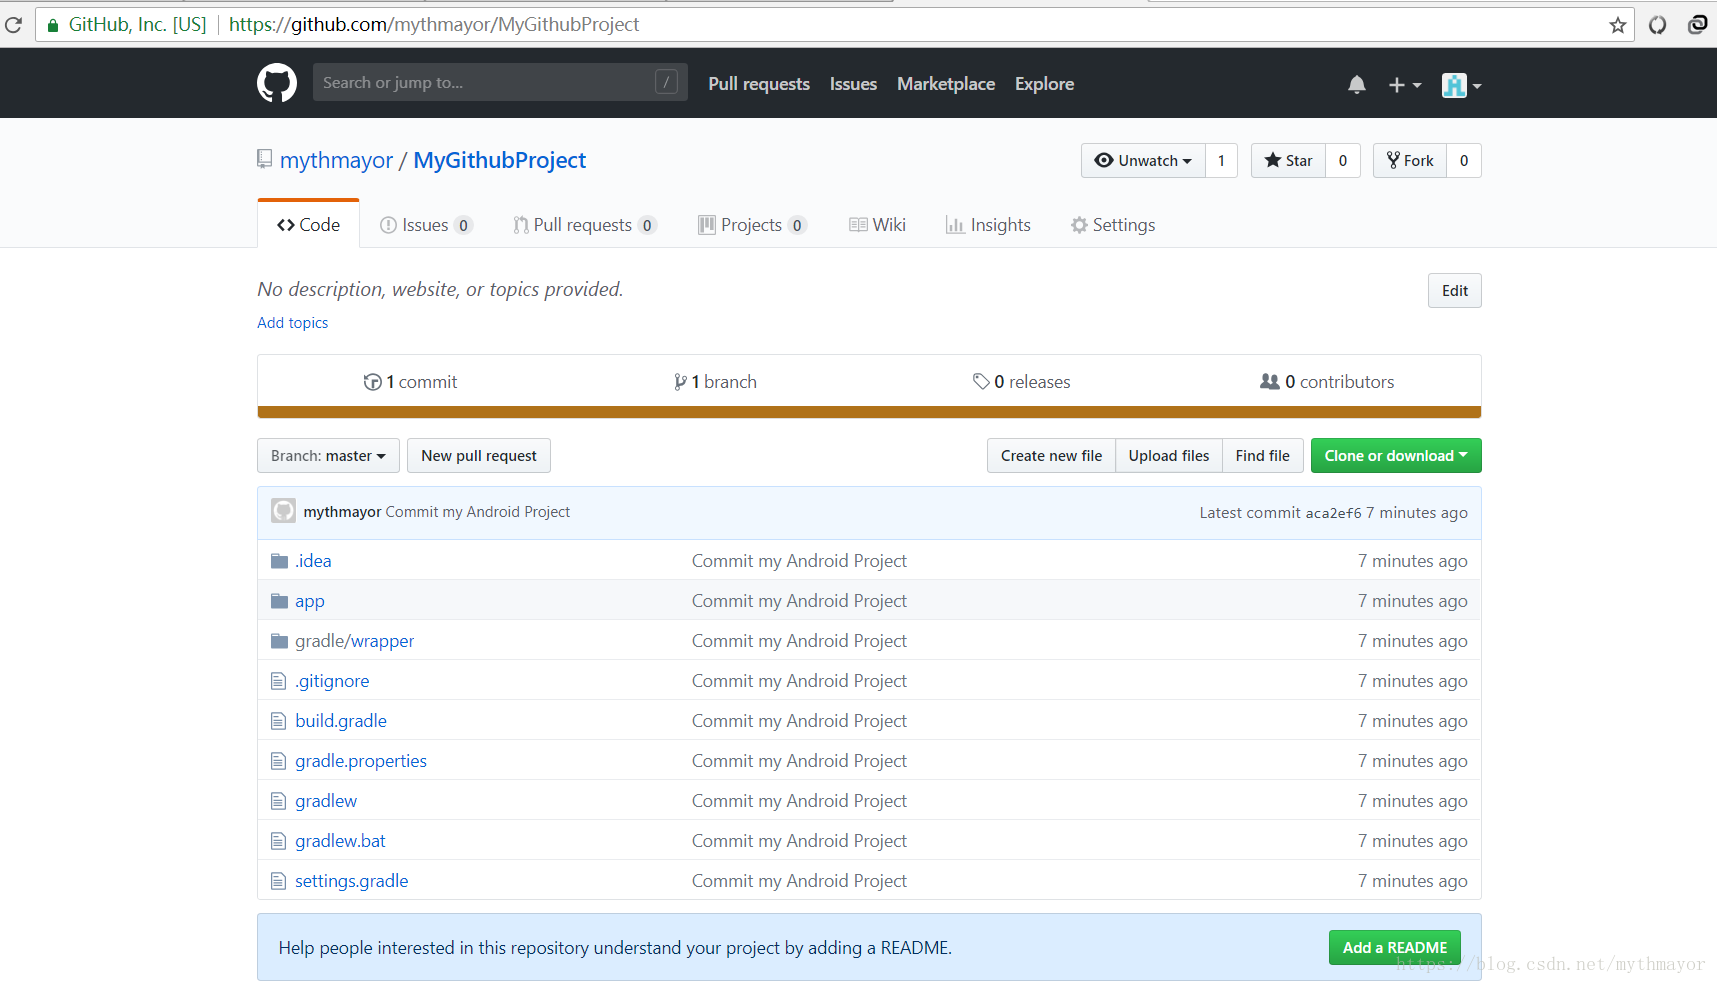
Task: Click the gradle.properties file icon
Action: click(x=279, y=761)
